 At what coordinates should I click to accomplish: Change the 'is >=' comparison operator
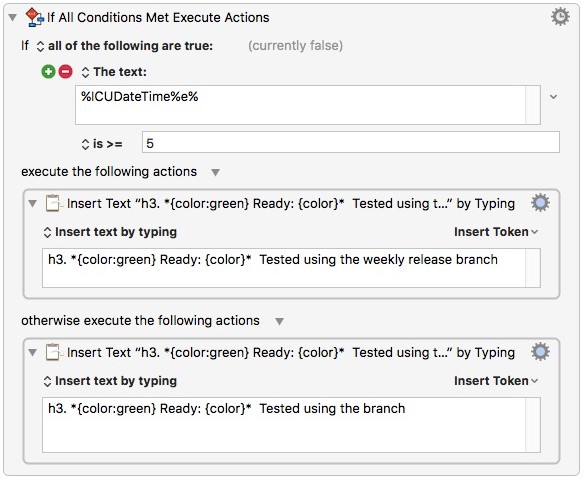tap(102, 144)
